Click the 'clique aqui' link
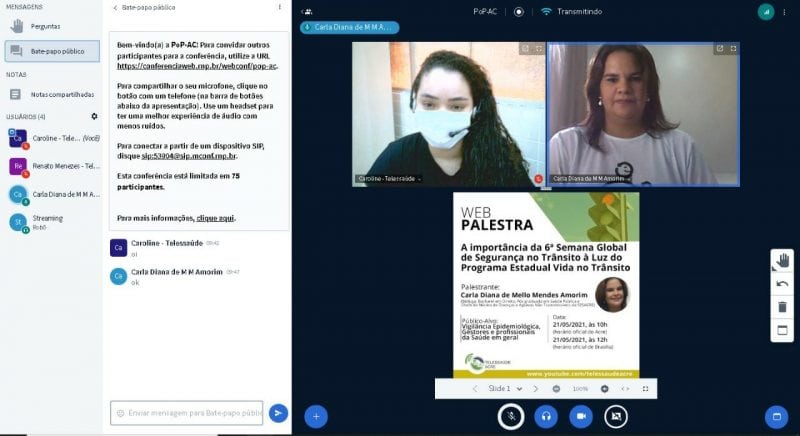The width and height of the screenshot is (800, 436). [216, 217]
